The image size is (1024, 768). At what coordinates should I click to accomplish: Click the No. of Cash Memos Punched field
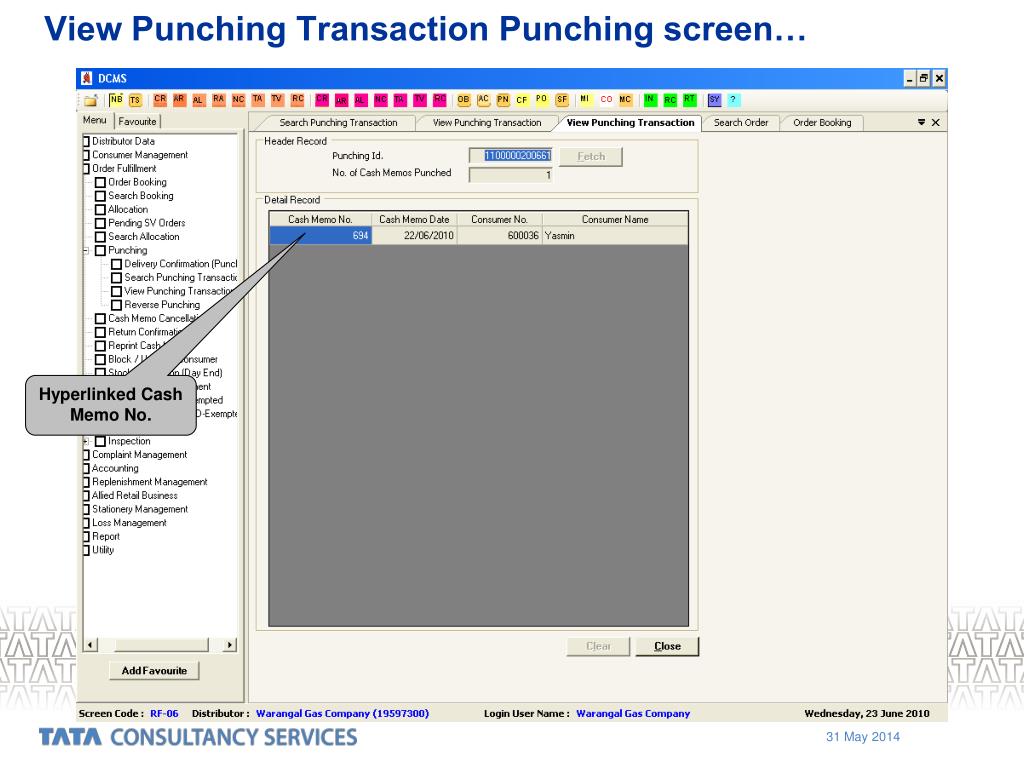pos(511,175)
